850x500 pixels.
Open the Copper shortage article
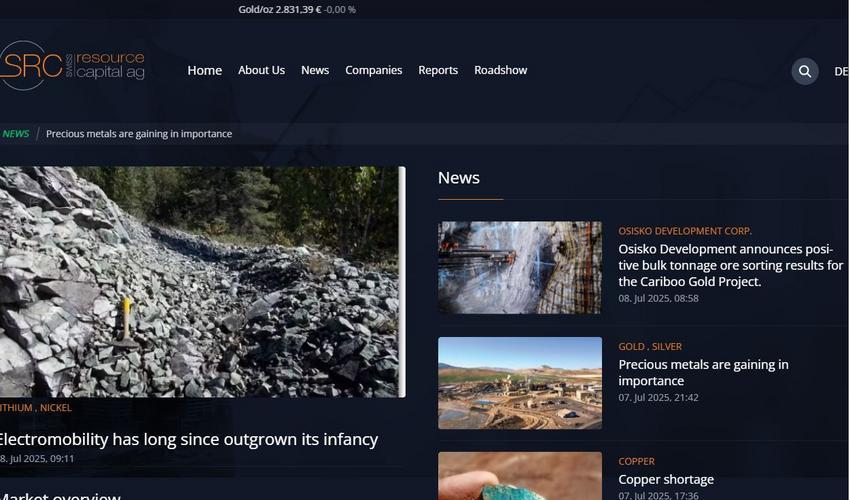[x=666, y=479]
